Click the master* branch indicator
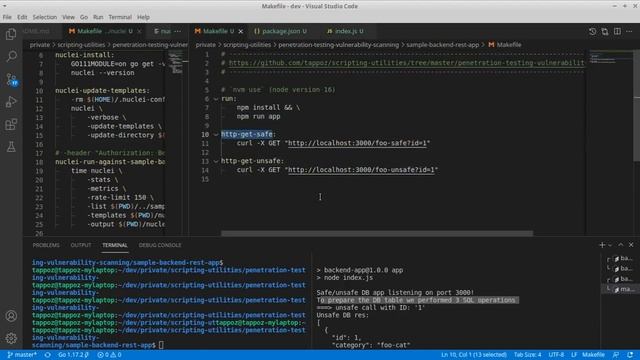The image size is (640, 360). click(x=22, y=355)
